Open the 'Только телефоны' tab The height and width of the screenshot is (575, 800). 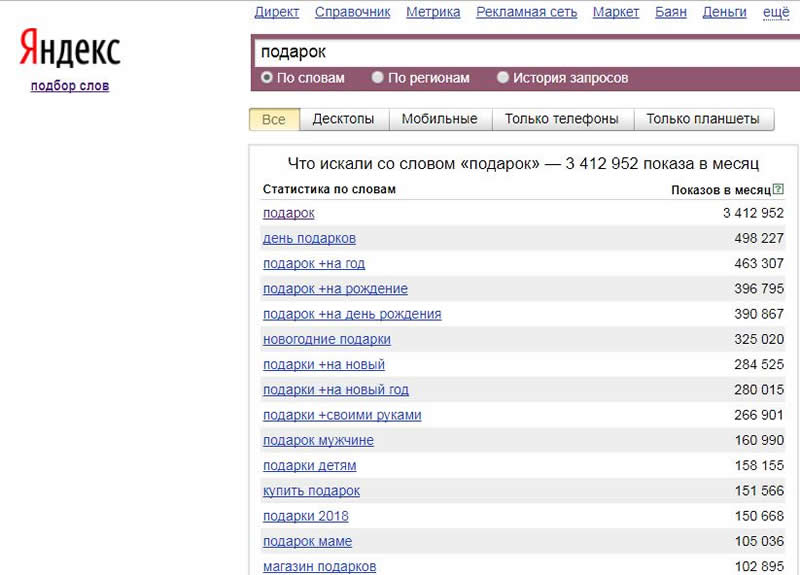tap(561, 119)
